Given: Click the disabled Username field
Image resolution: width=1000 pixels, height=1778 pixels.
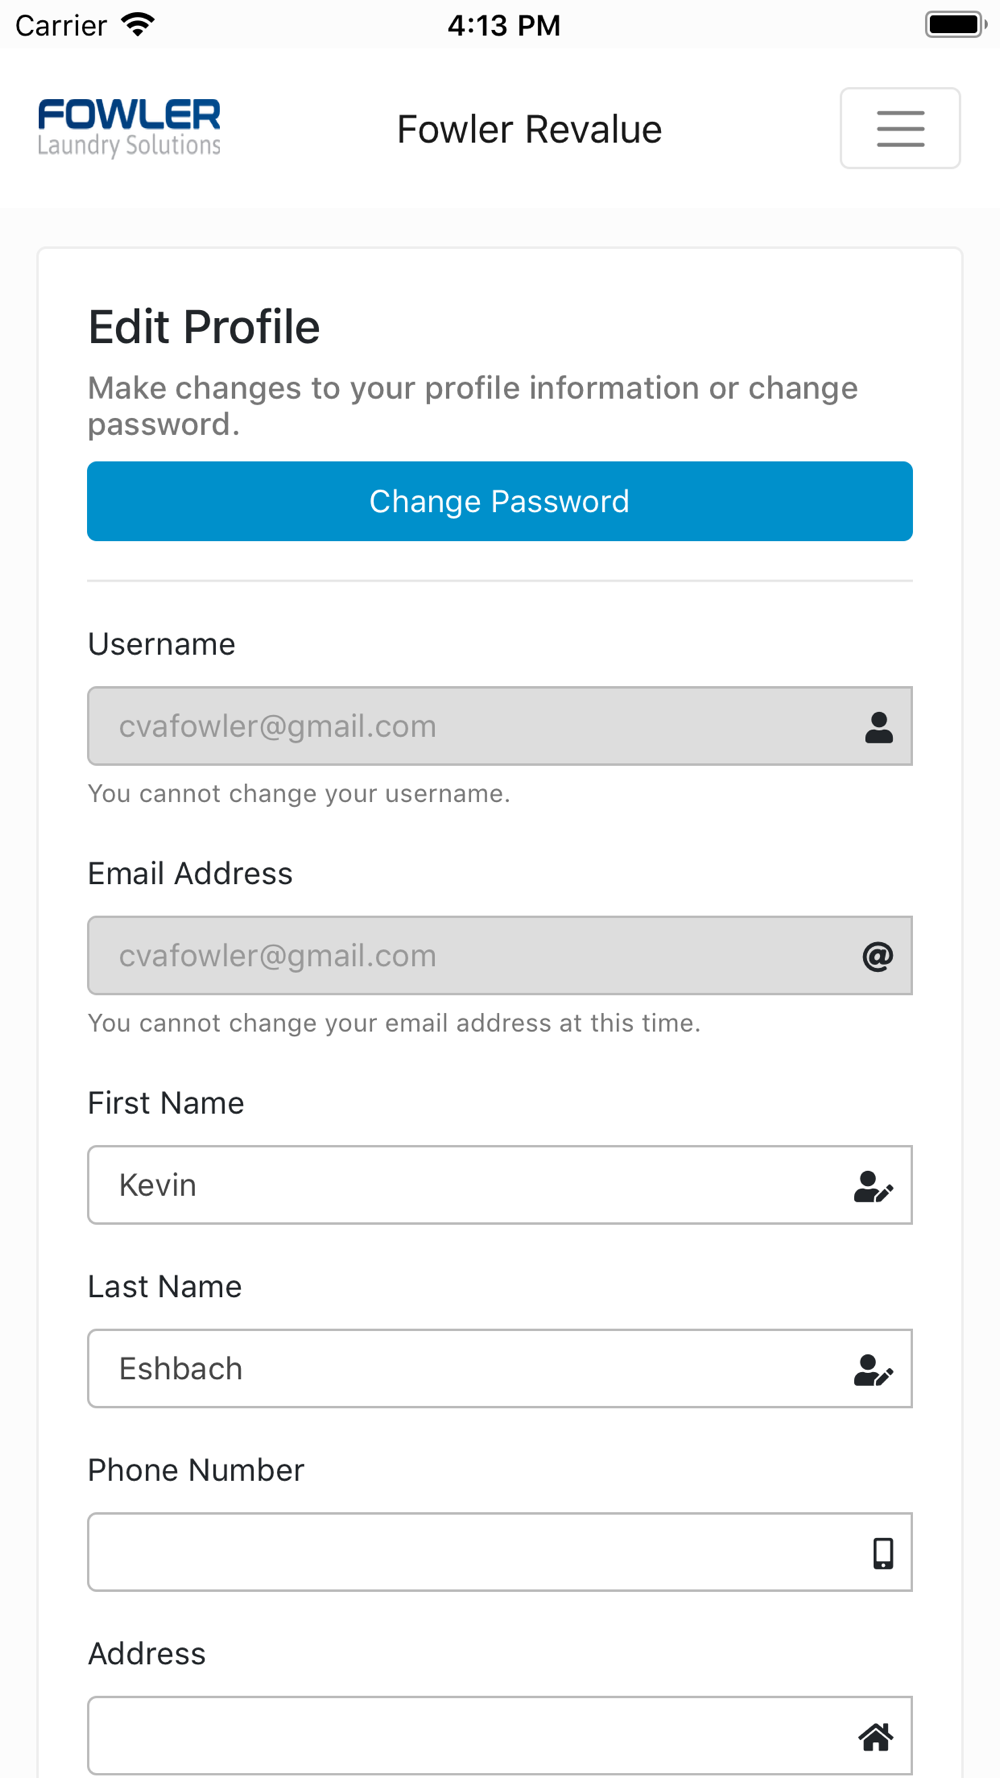Looking at the screenshot, I should 500,726.
